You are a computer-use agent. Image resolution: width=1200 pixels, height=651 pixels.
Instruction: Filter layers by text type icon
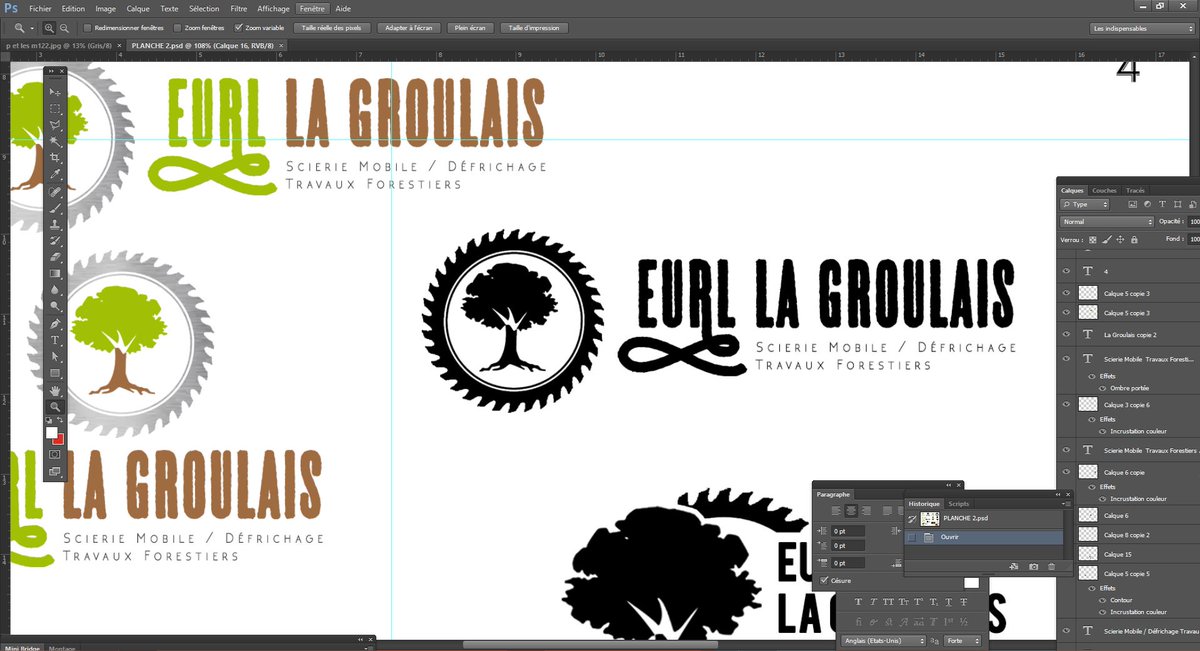[1160, 204]
